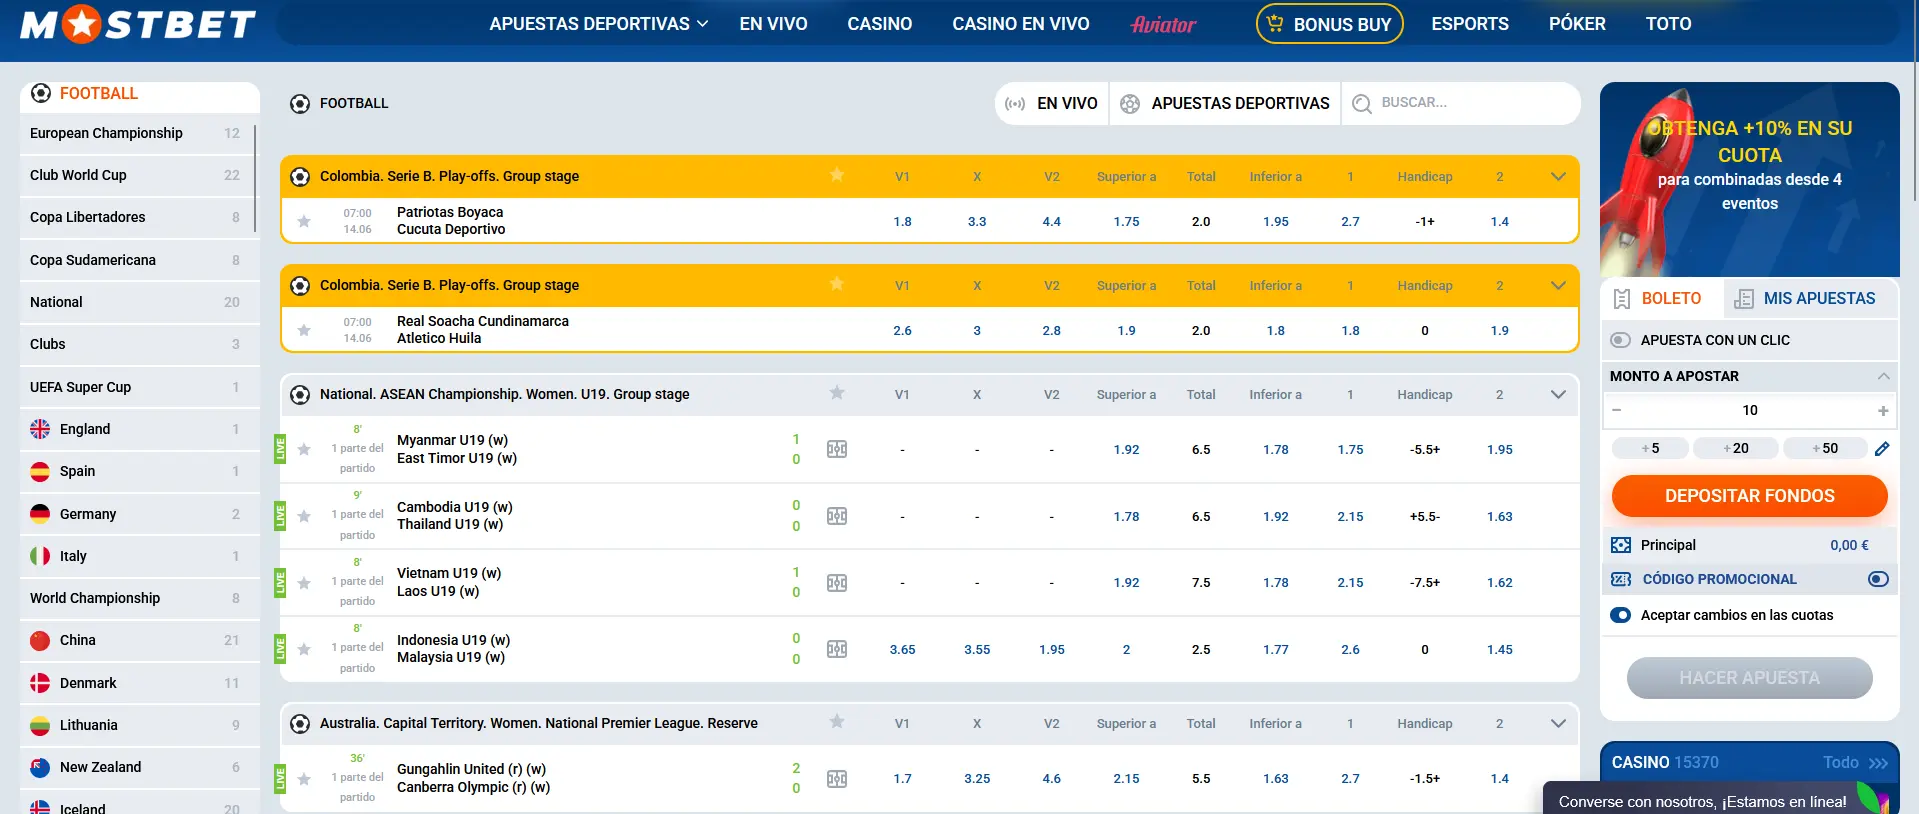This screenshot has width=1919, height=814.
Task: Click the pencil icon to edit quick amounts
Action: (x=1882, y=449)
